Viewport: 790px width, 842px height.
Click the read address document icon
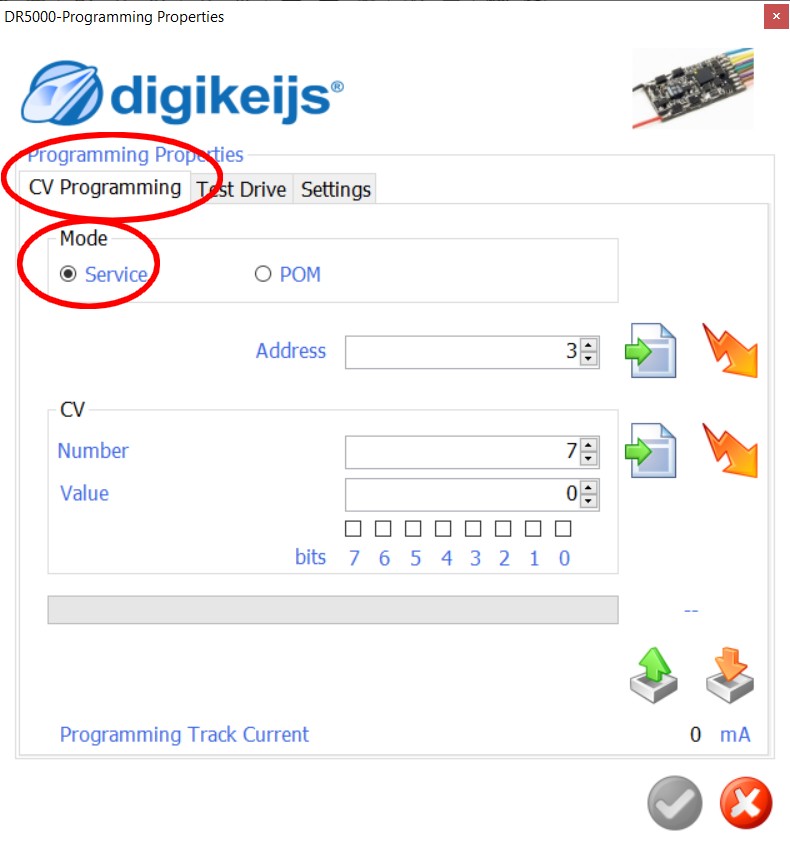click(651, 351)
